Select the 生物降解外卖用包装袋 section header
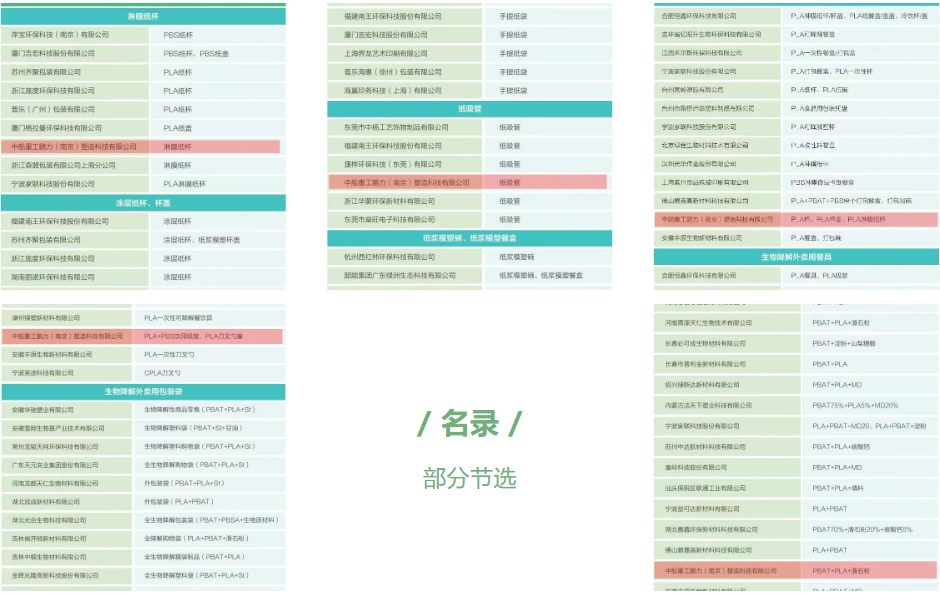Screen dimensions: 940x593 pos(143,391)
